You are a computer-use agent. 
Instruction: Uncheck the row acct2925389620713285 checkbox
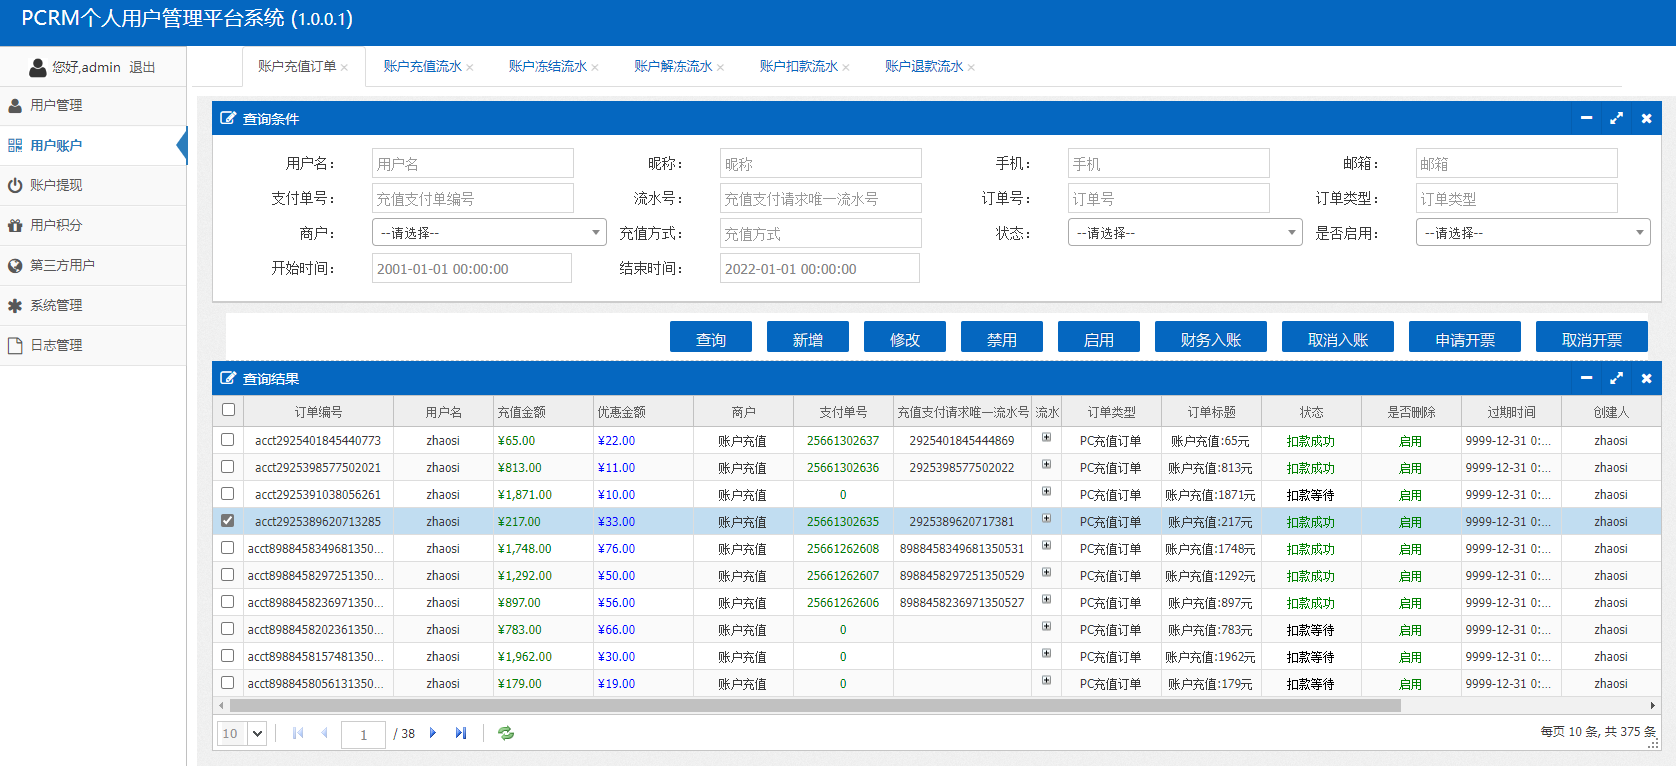coord(228,521)
